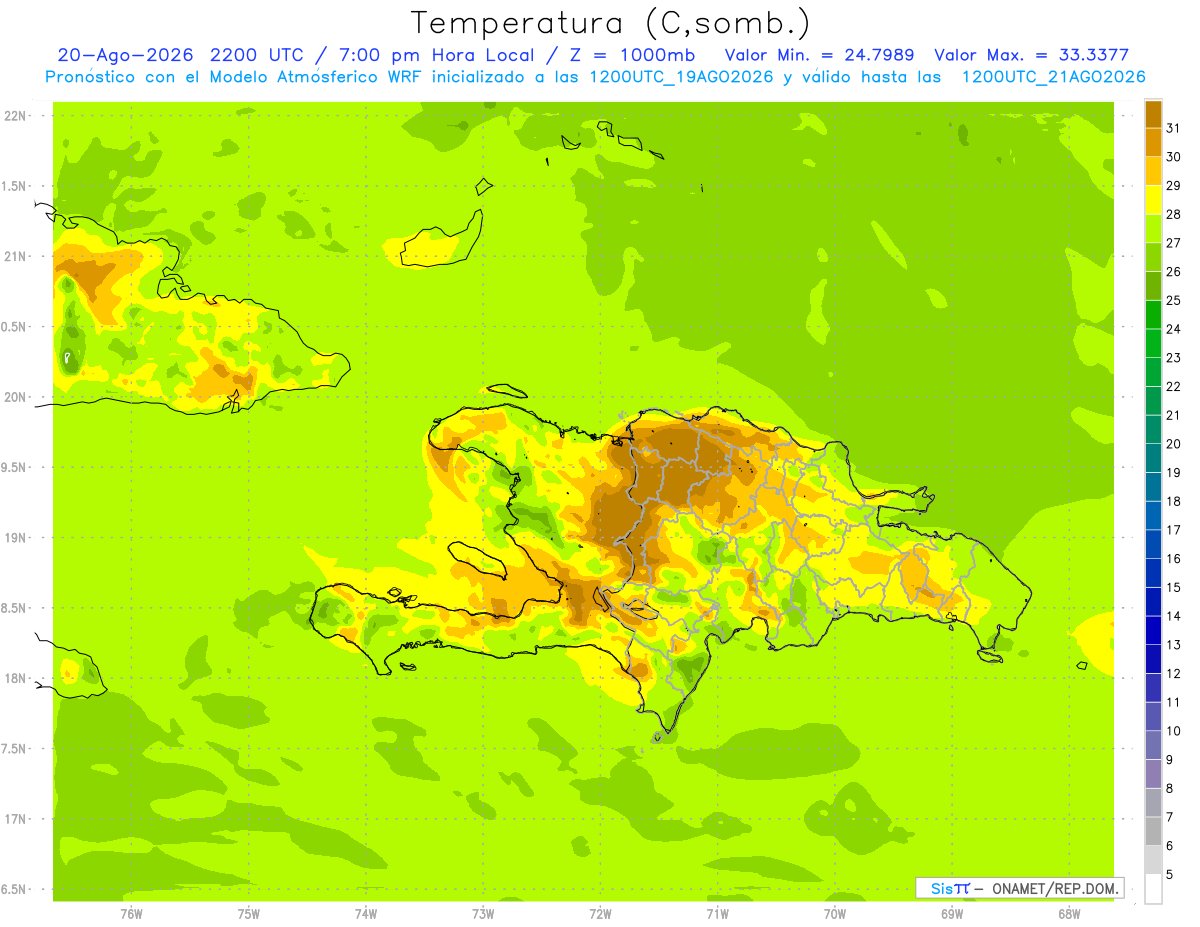Click the "73W" longitude label
Screen dimensions: 1200x927
[x=483, y=914]
